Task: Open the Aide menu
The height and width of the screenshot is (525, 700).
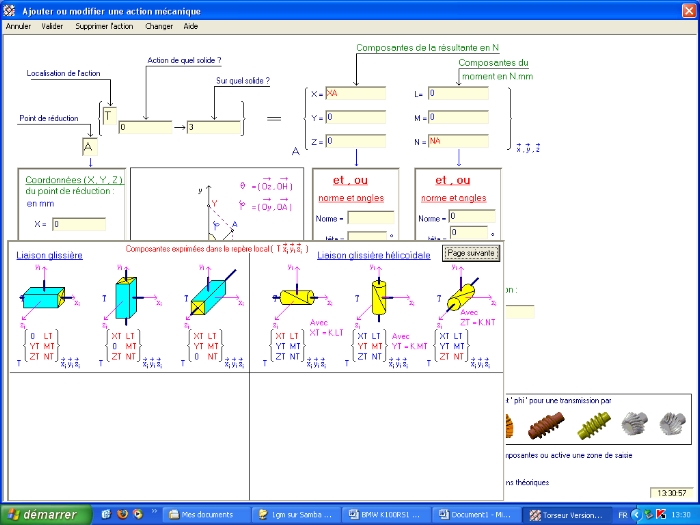Action: [x=191, y=26]
